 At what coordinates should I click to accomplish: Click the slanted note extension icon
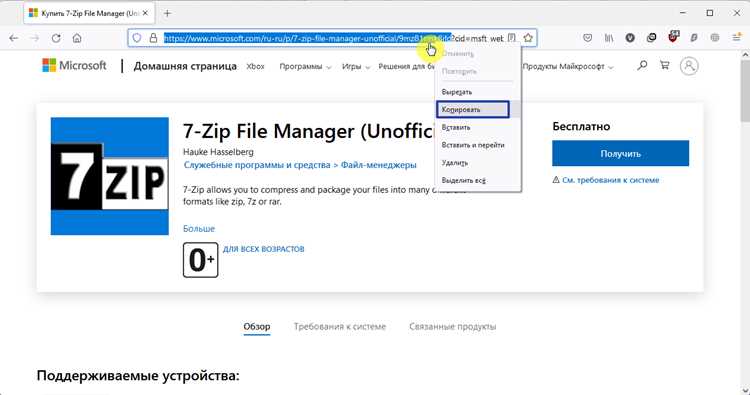click(694, 38)
